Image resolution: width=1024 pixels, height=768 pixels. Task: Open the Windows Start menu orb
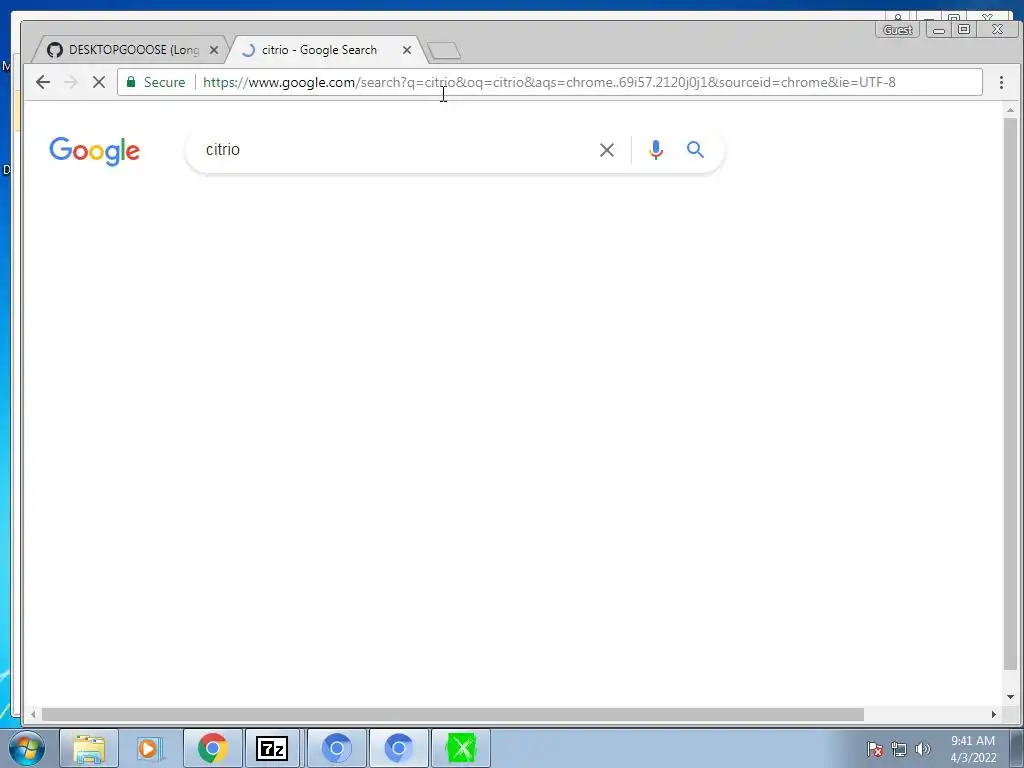27,748
